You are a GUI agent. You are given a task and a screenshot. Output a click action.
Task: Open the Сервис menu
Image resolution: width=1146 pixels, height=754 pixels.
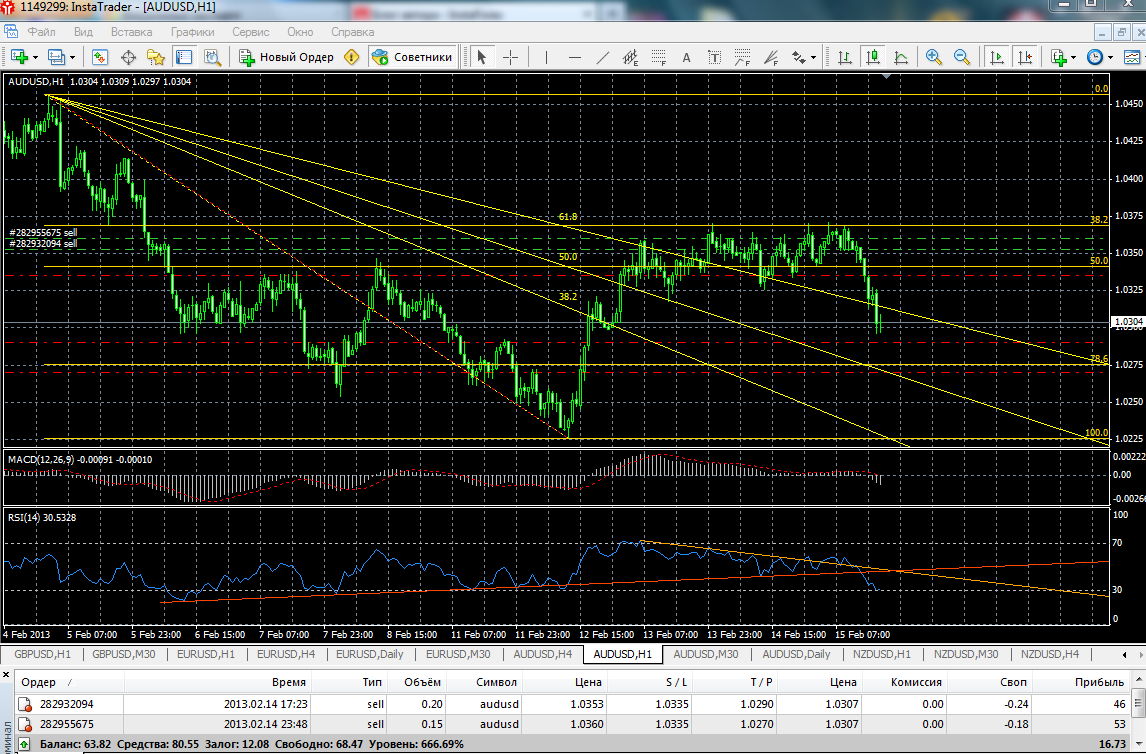(x=251, y=32)
